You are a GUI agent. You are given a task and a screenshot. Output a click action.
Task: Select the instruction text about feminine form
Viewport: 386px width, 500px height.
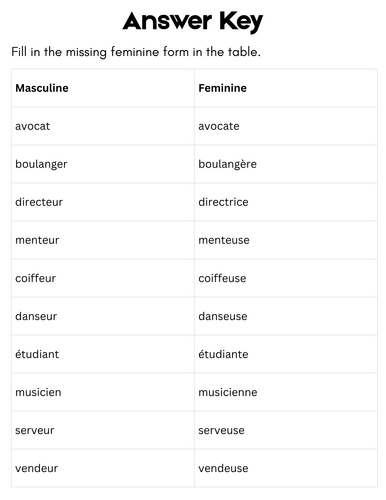136,52
